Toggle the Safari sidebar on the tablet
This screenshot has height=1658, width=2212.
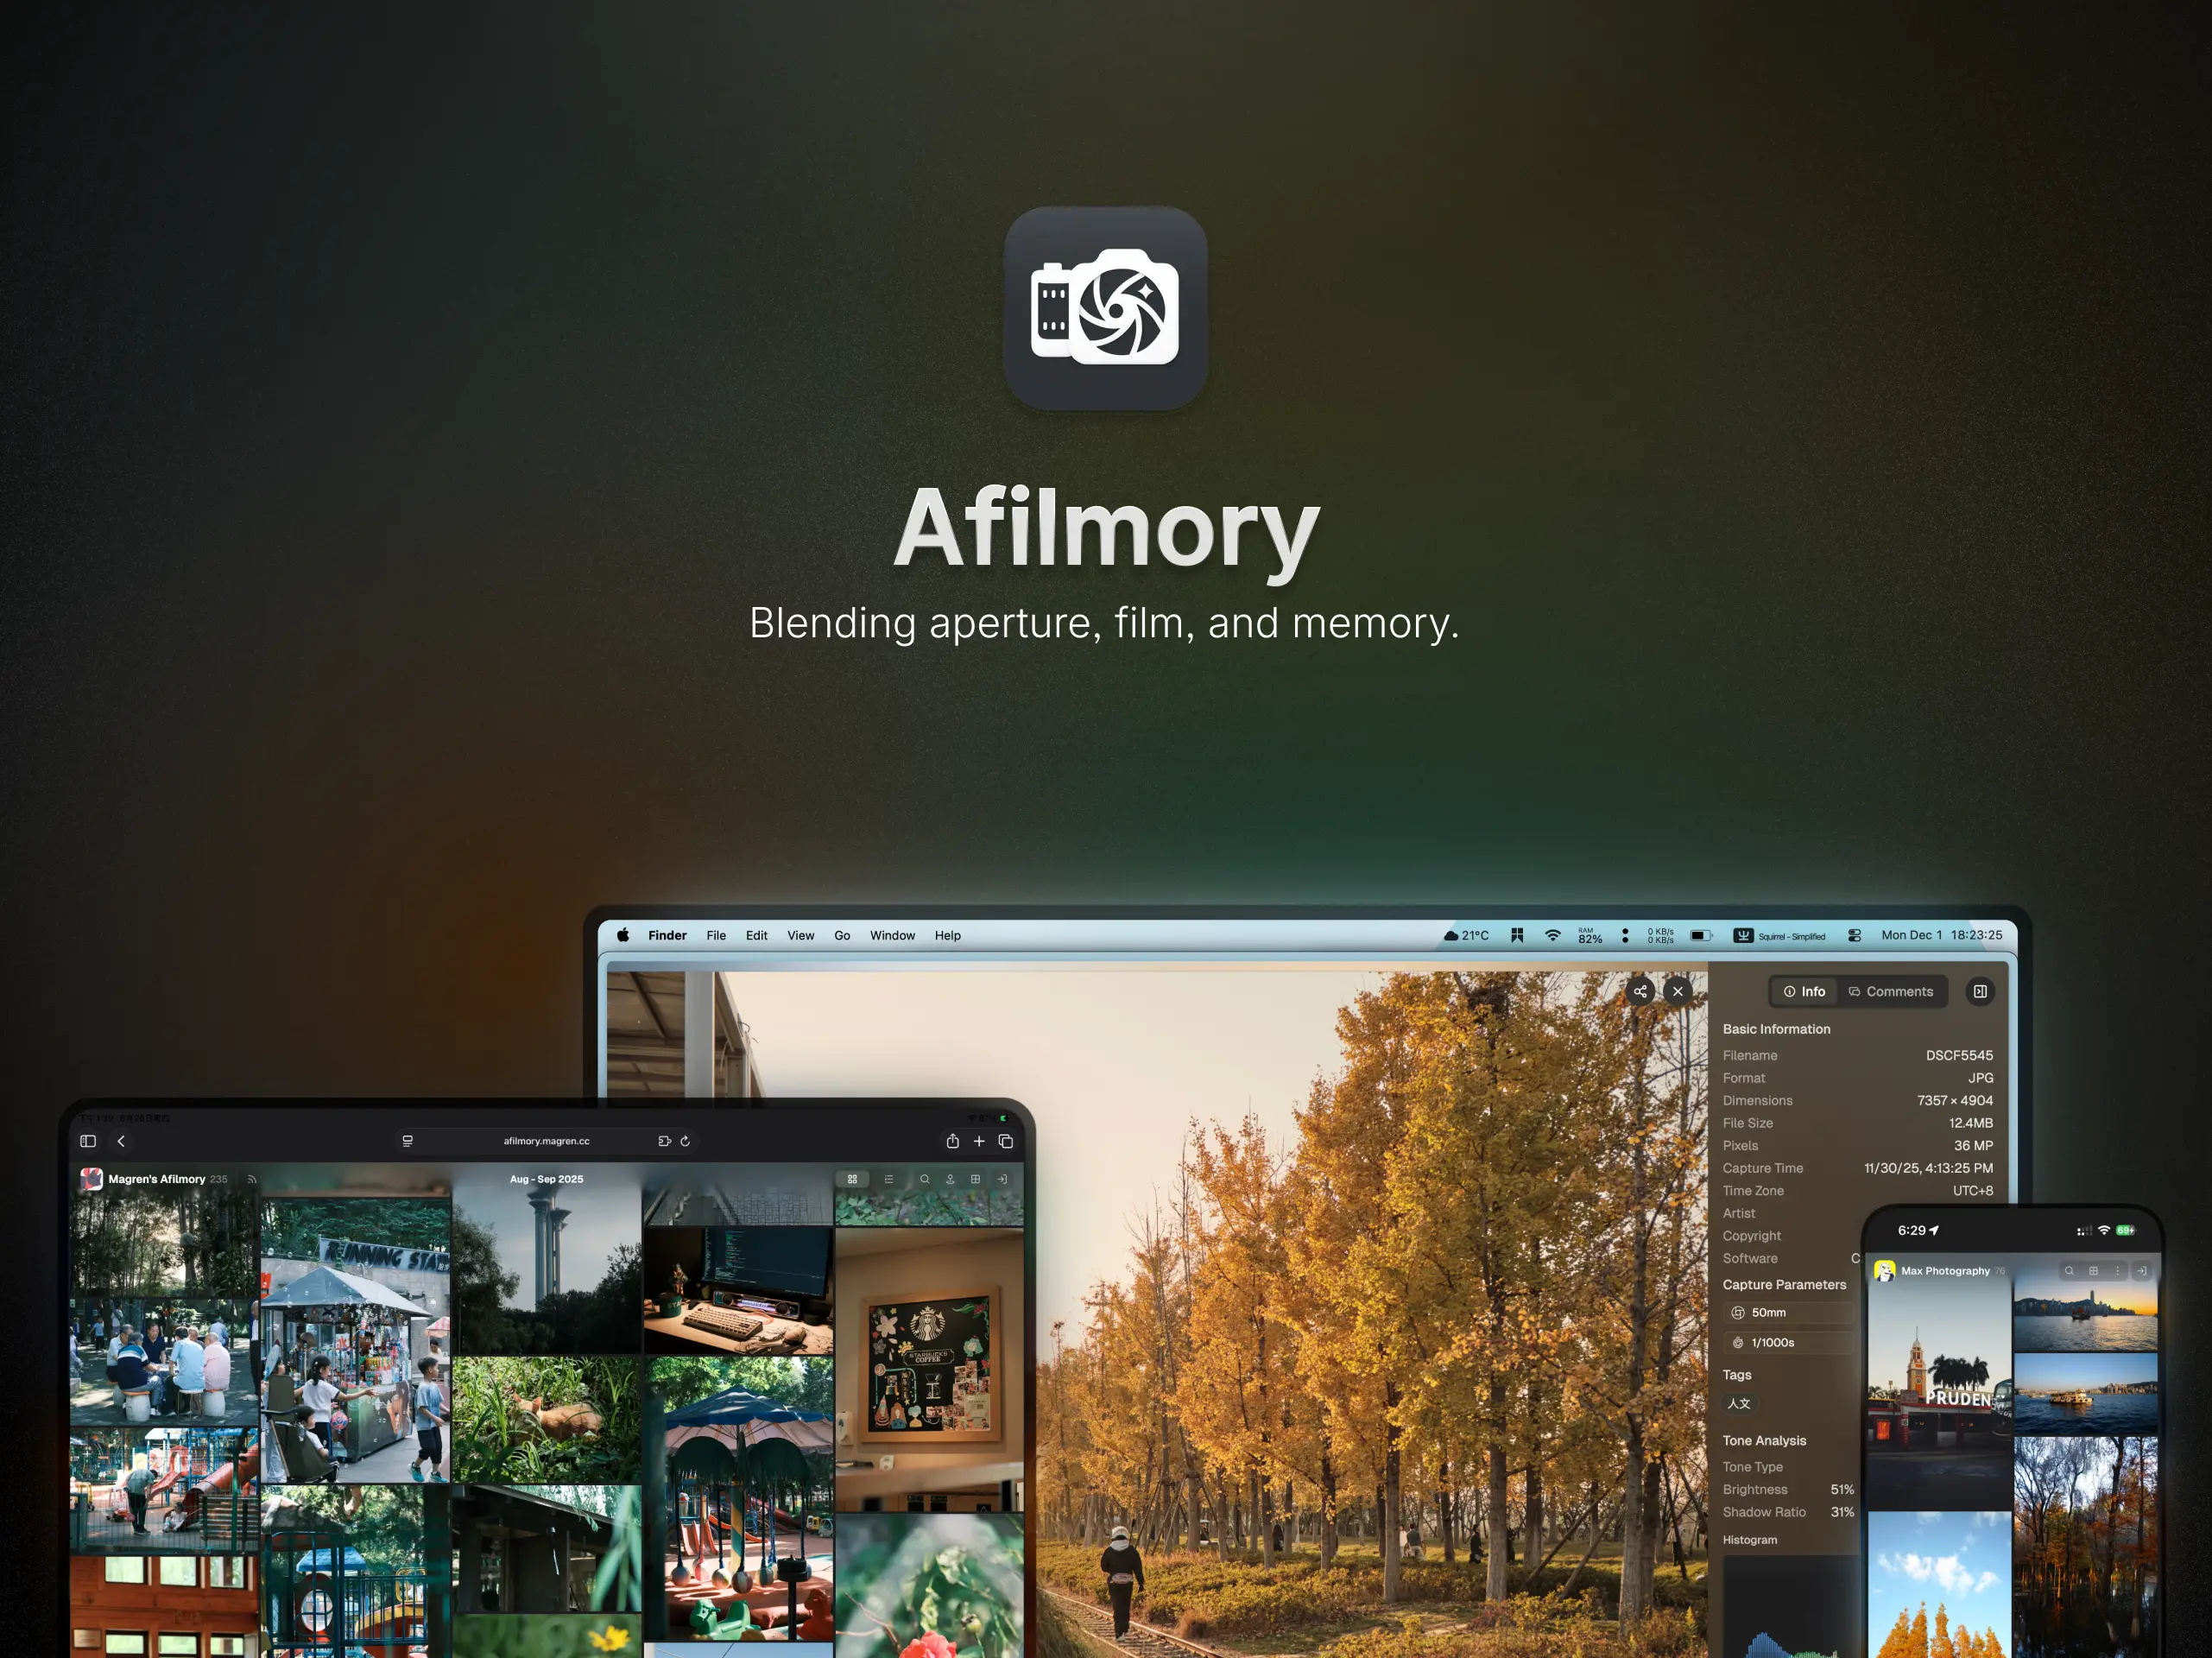[x=88, y=1141]
